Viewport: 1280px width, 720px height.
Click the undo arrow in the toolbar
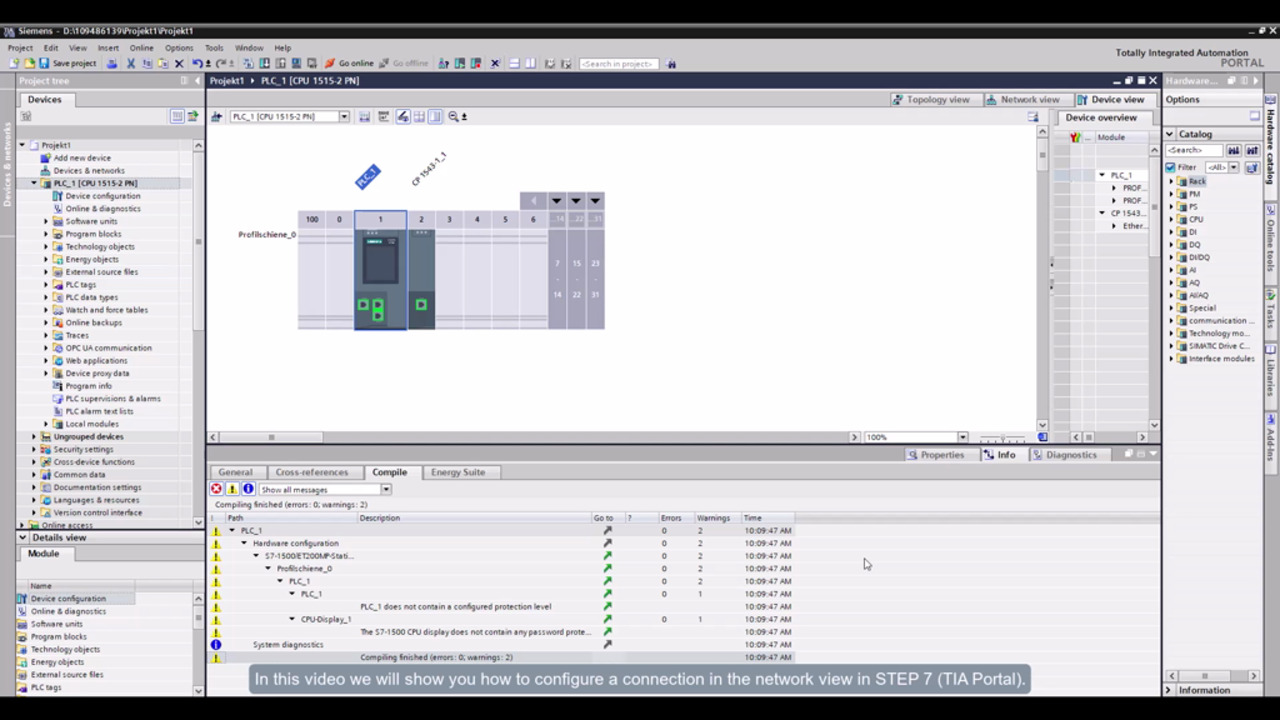point(197,63)
